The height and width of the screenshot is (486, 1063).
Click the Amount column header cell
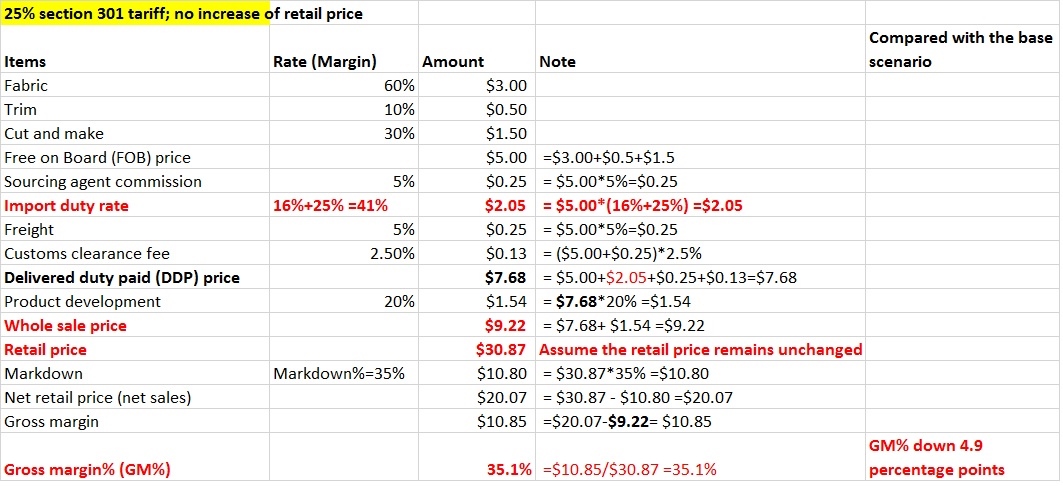tap(453, 62)
